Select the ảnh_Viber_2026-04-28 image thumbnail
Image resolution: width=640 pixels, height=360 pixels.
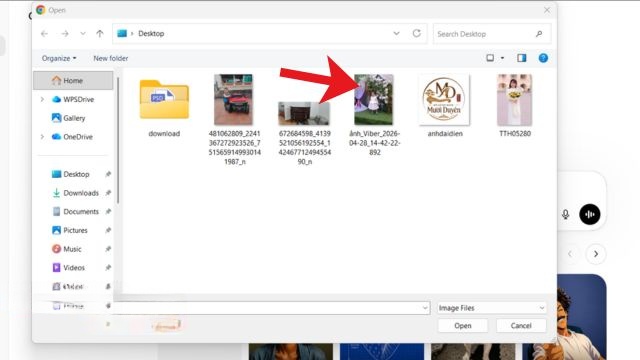tap(373, 100)
